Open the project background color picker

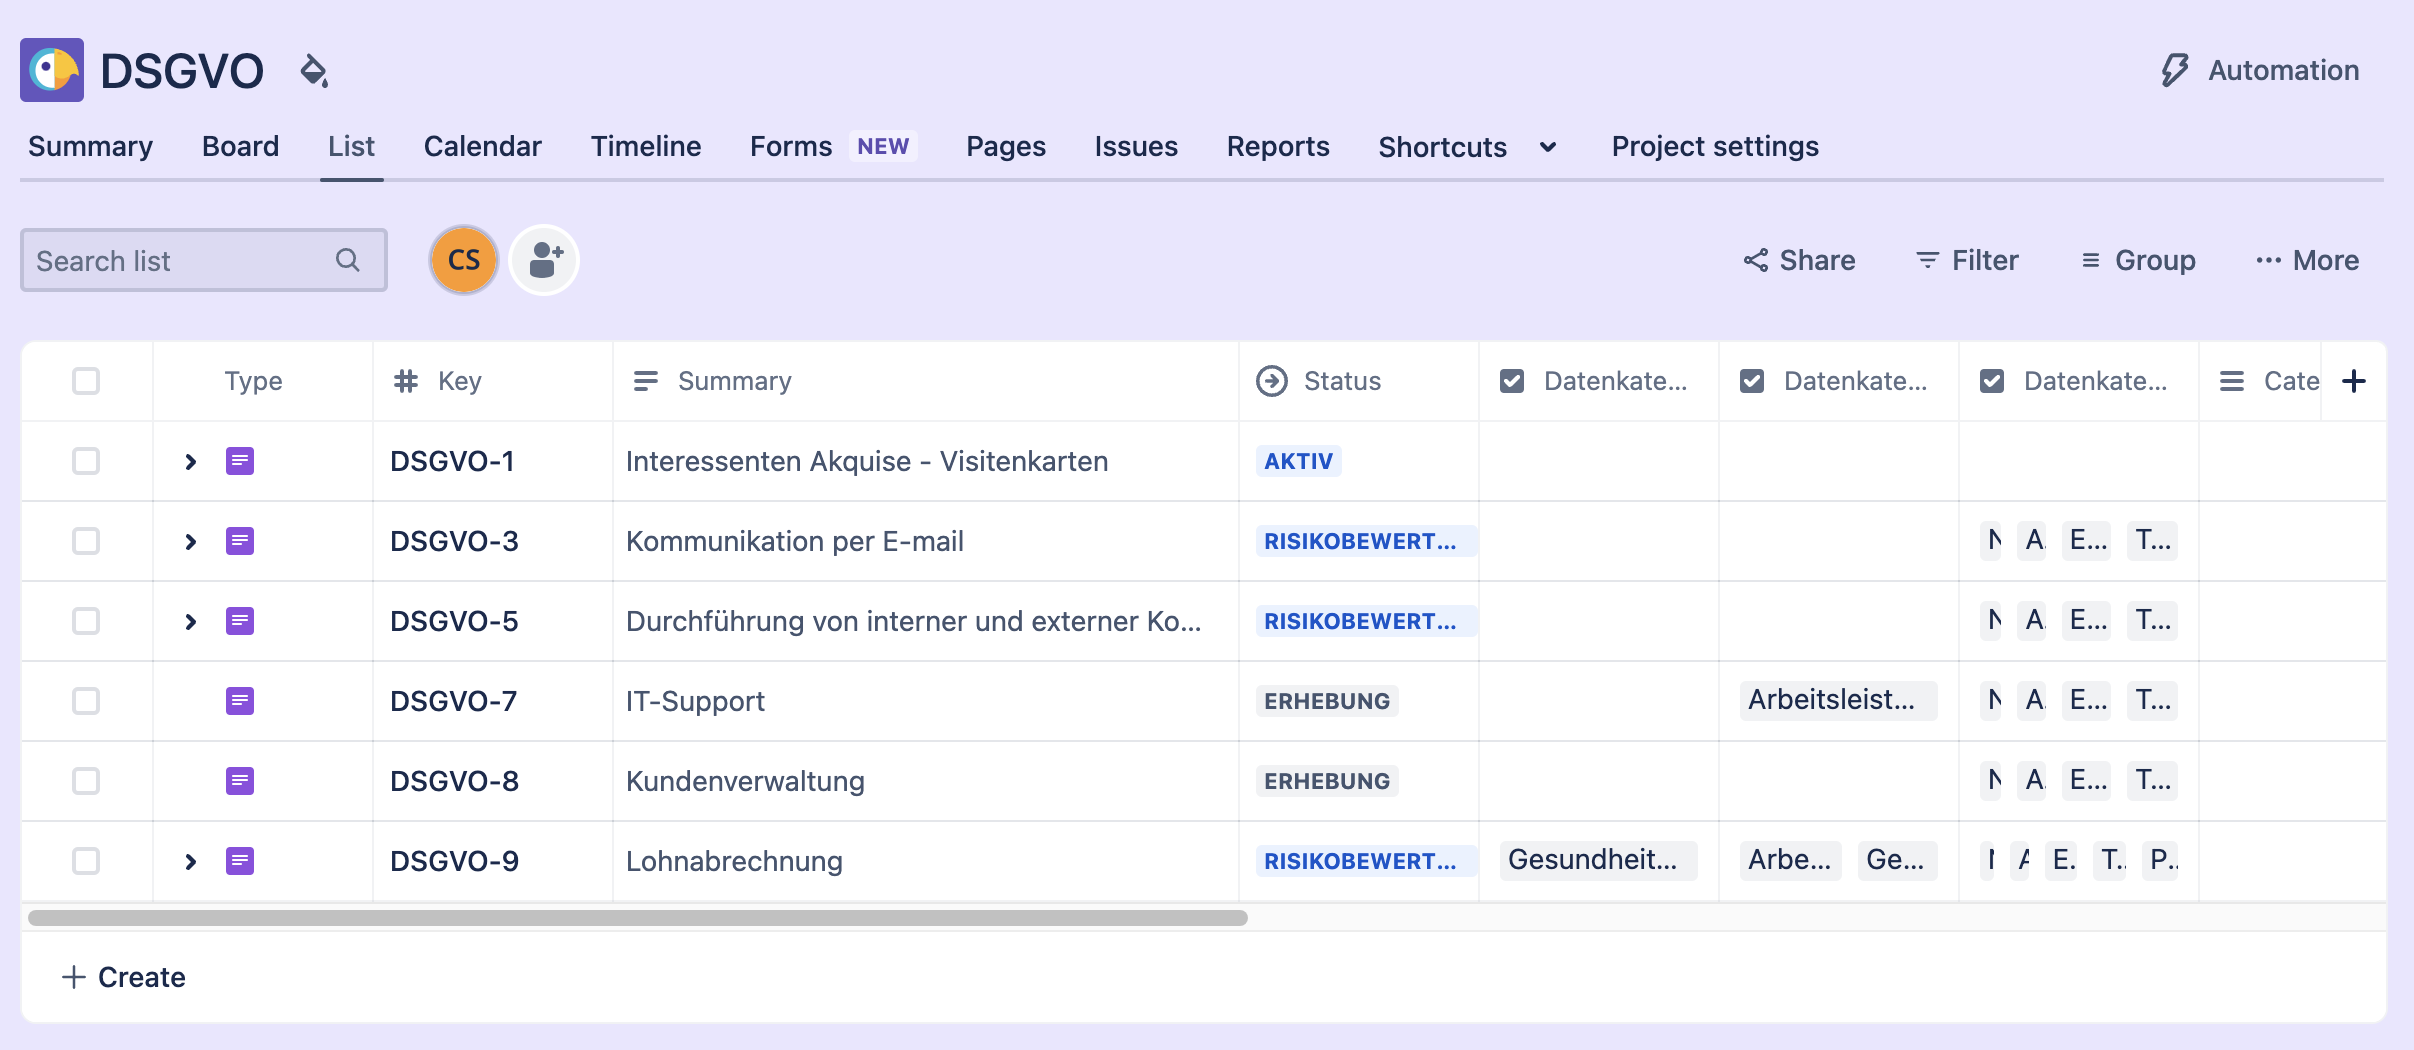pos(314,71)
